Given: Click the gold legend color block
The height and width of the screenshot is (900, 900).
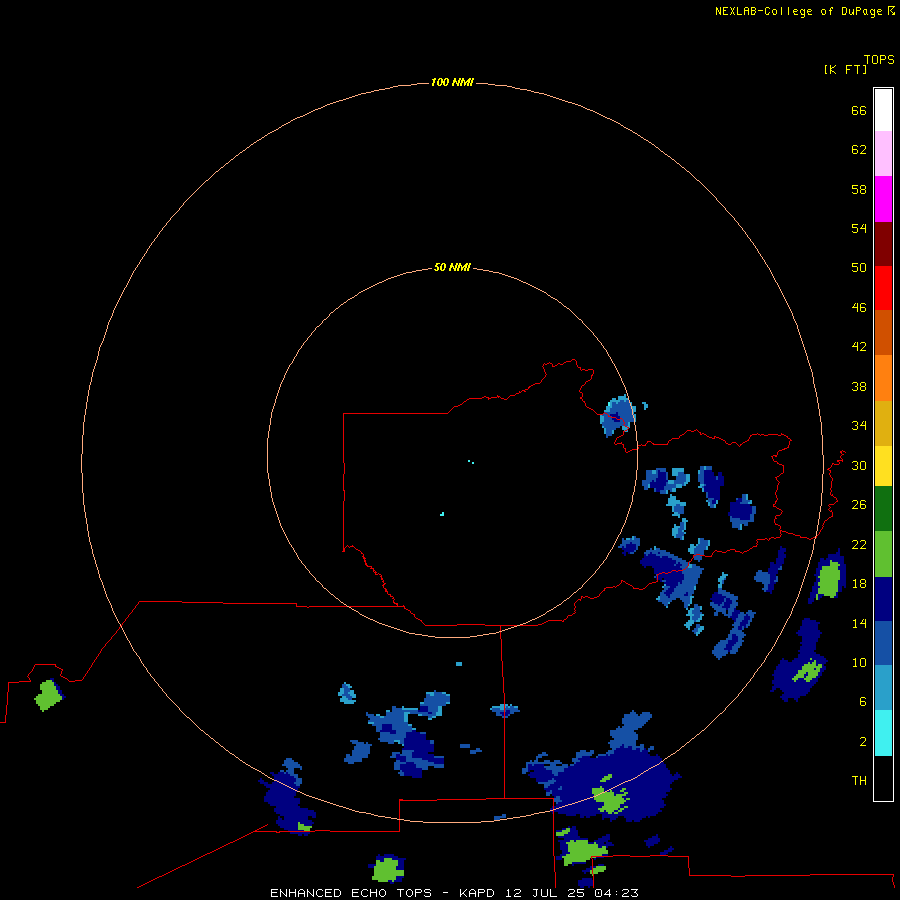Looking at the screenshot, I should click(883, 423).
